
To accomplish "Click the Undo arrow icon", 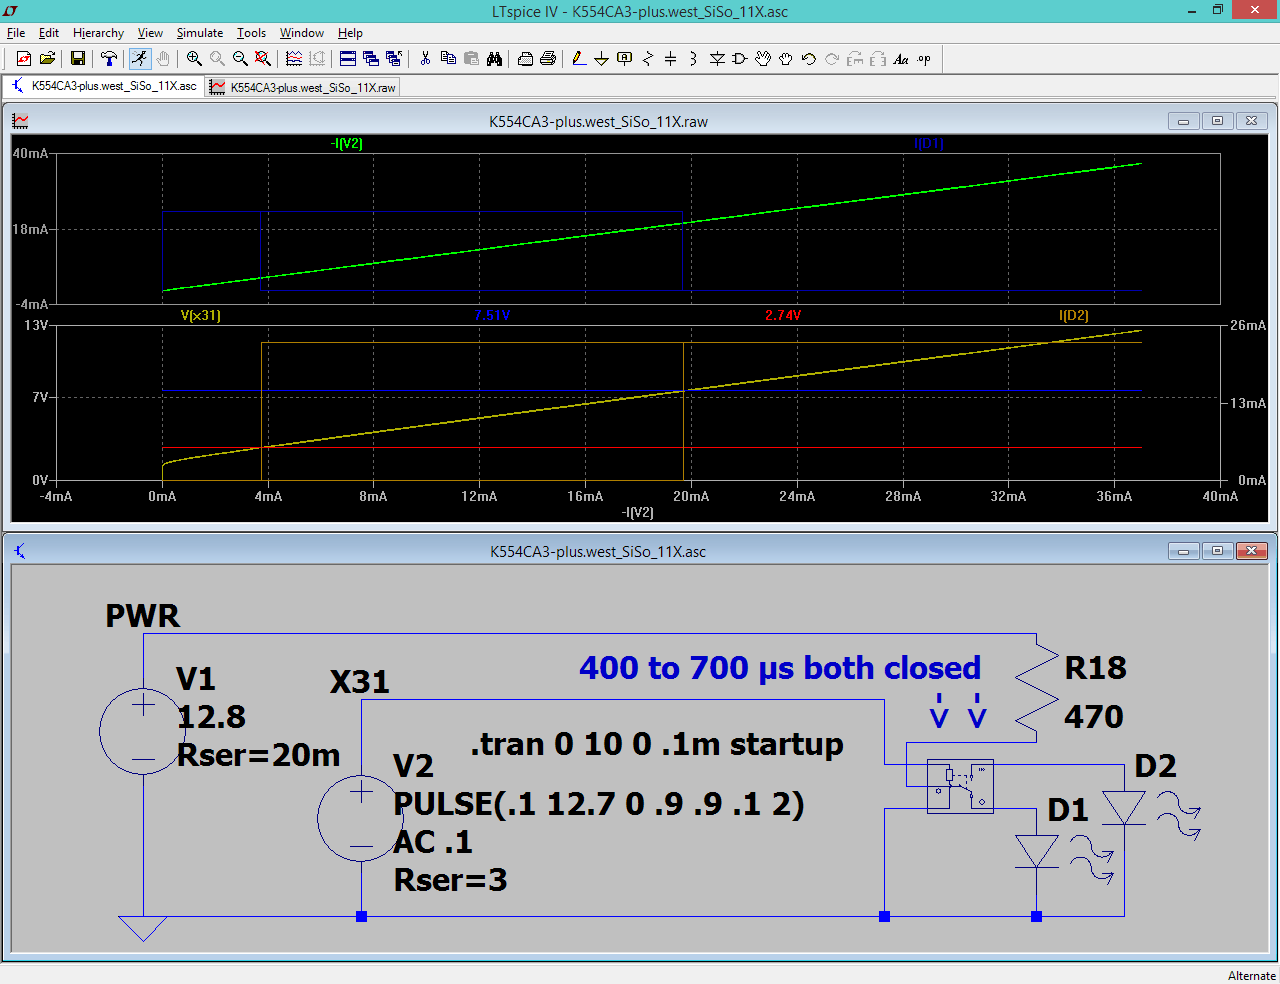I will click(x=809, y=59).
